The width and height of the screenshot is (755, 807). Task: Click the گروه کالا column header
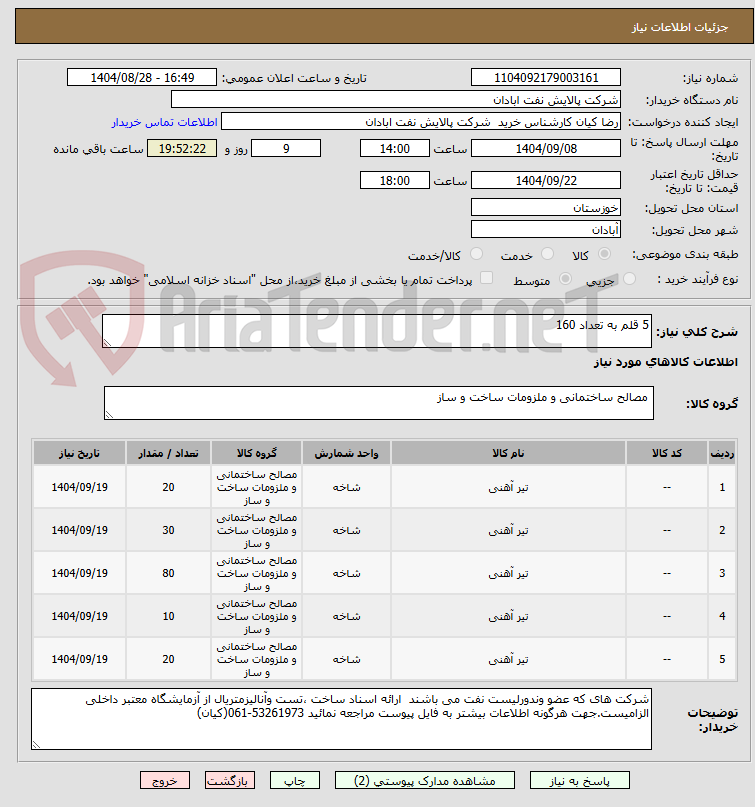[x=256, y=453]
